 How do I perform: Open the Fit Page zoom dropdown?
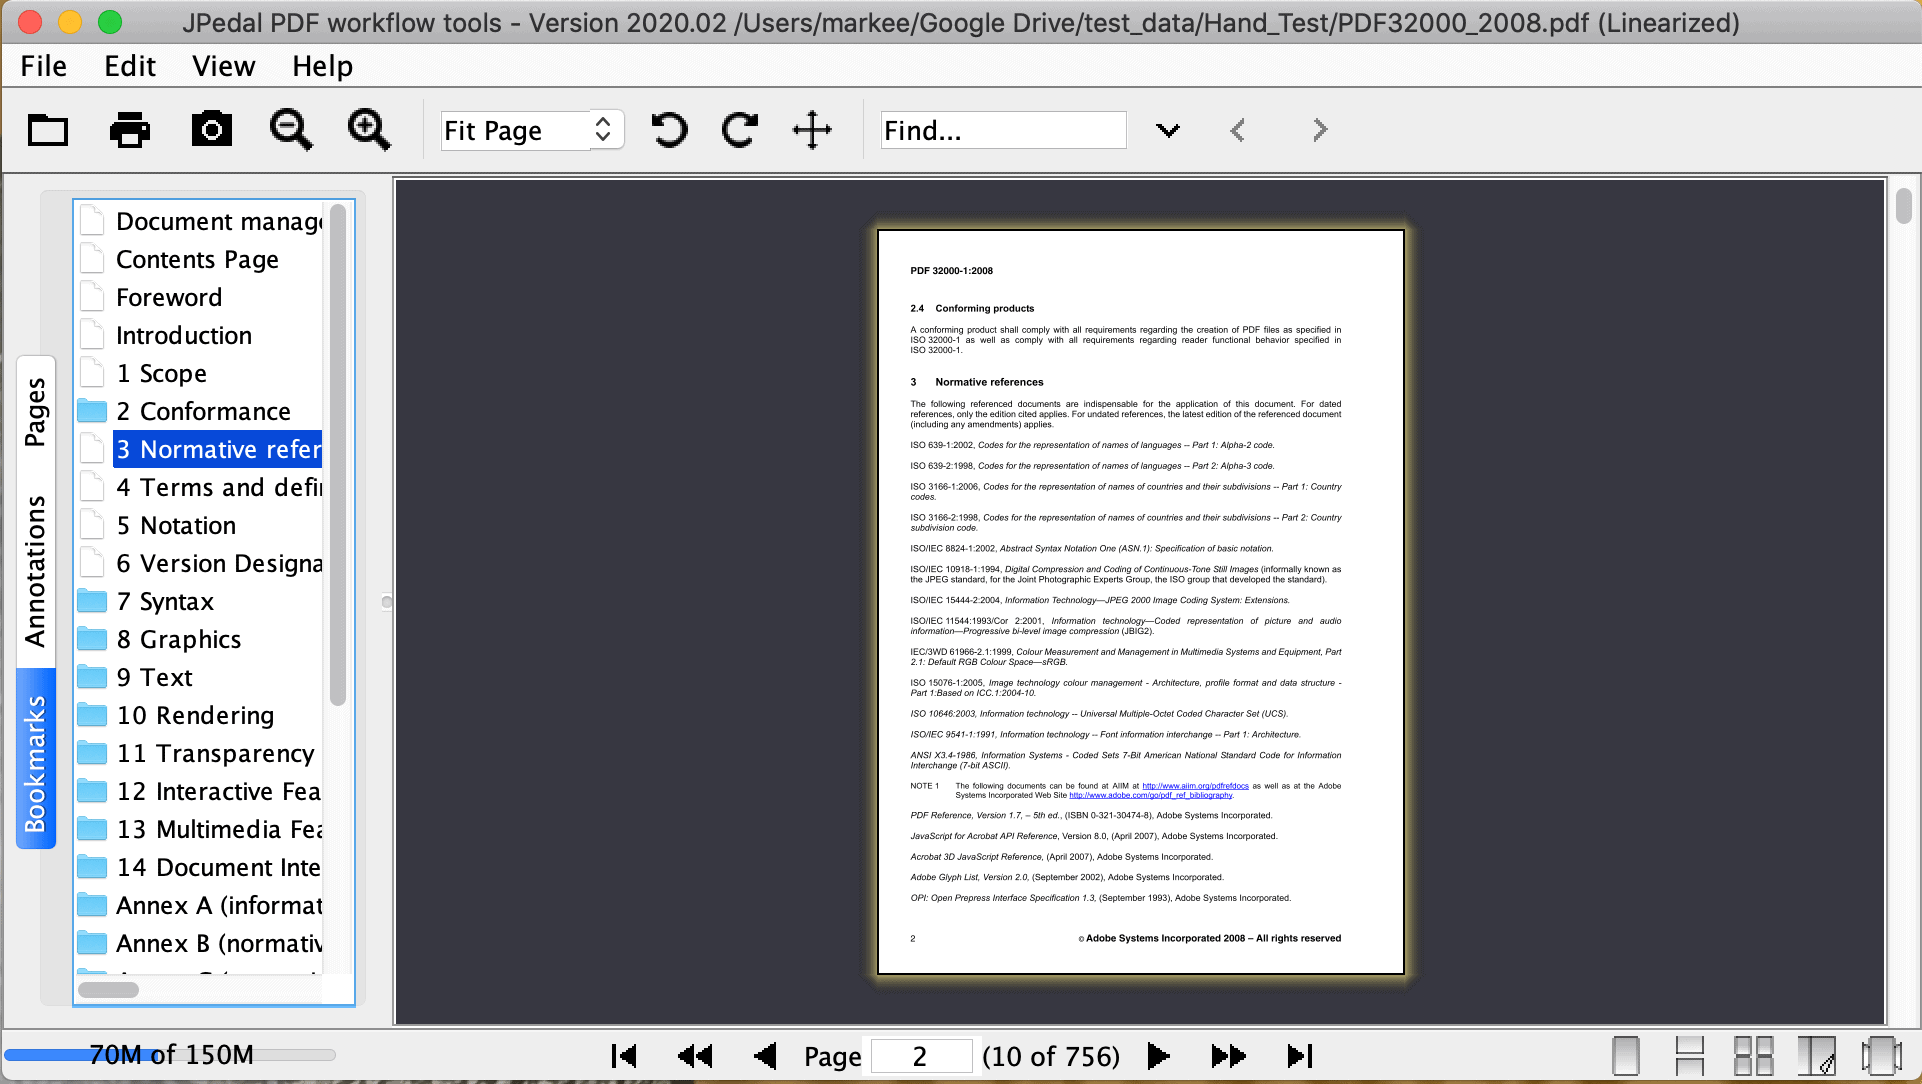[533, 130]
